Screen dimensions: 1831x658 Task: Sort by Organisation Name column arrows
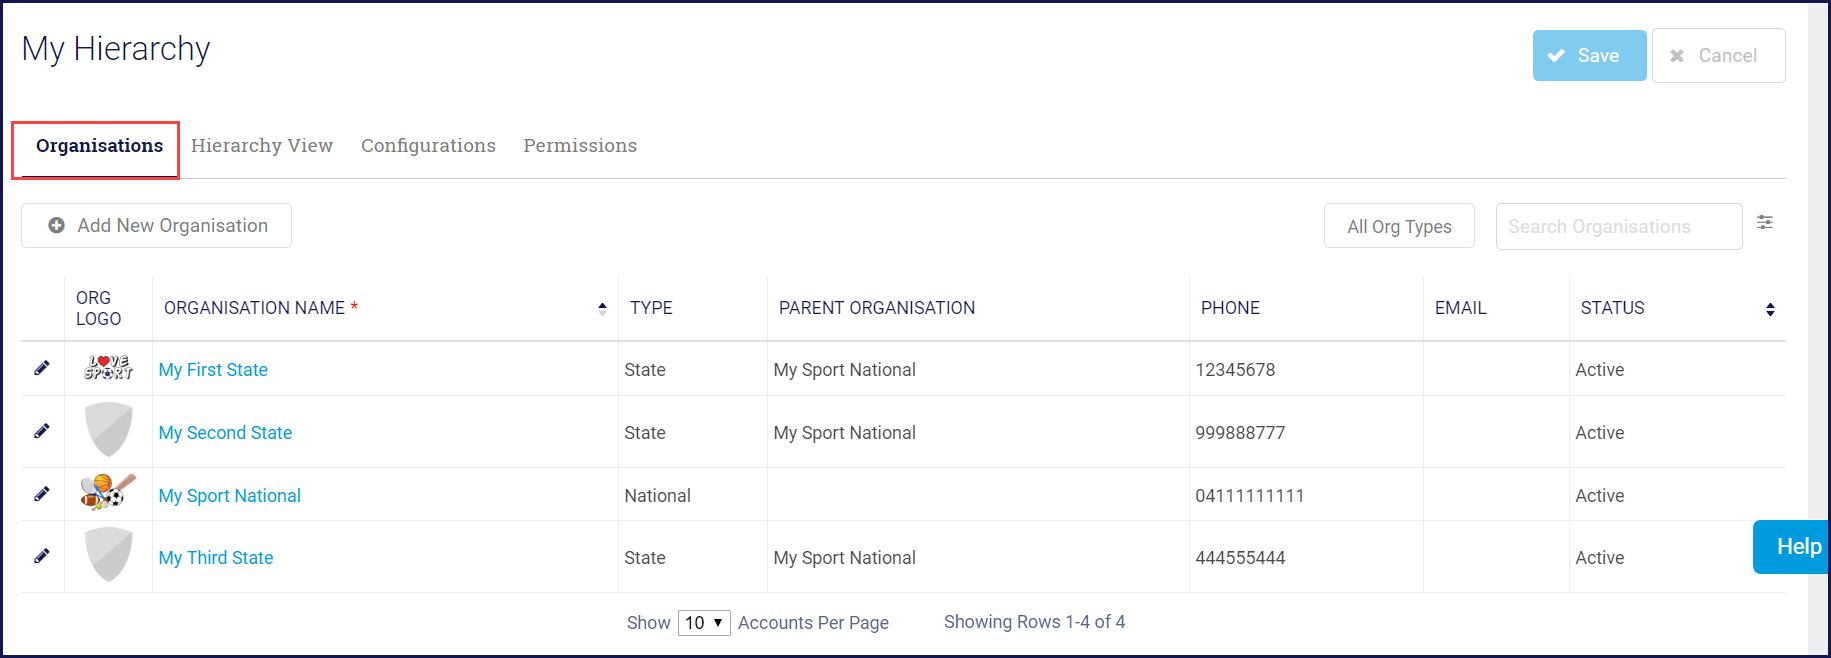[602, 309]
